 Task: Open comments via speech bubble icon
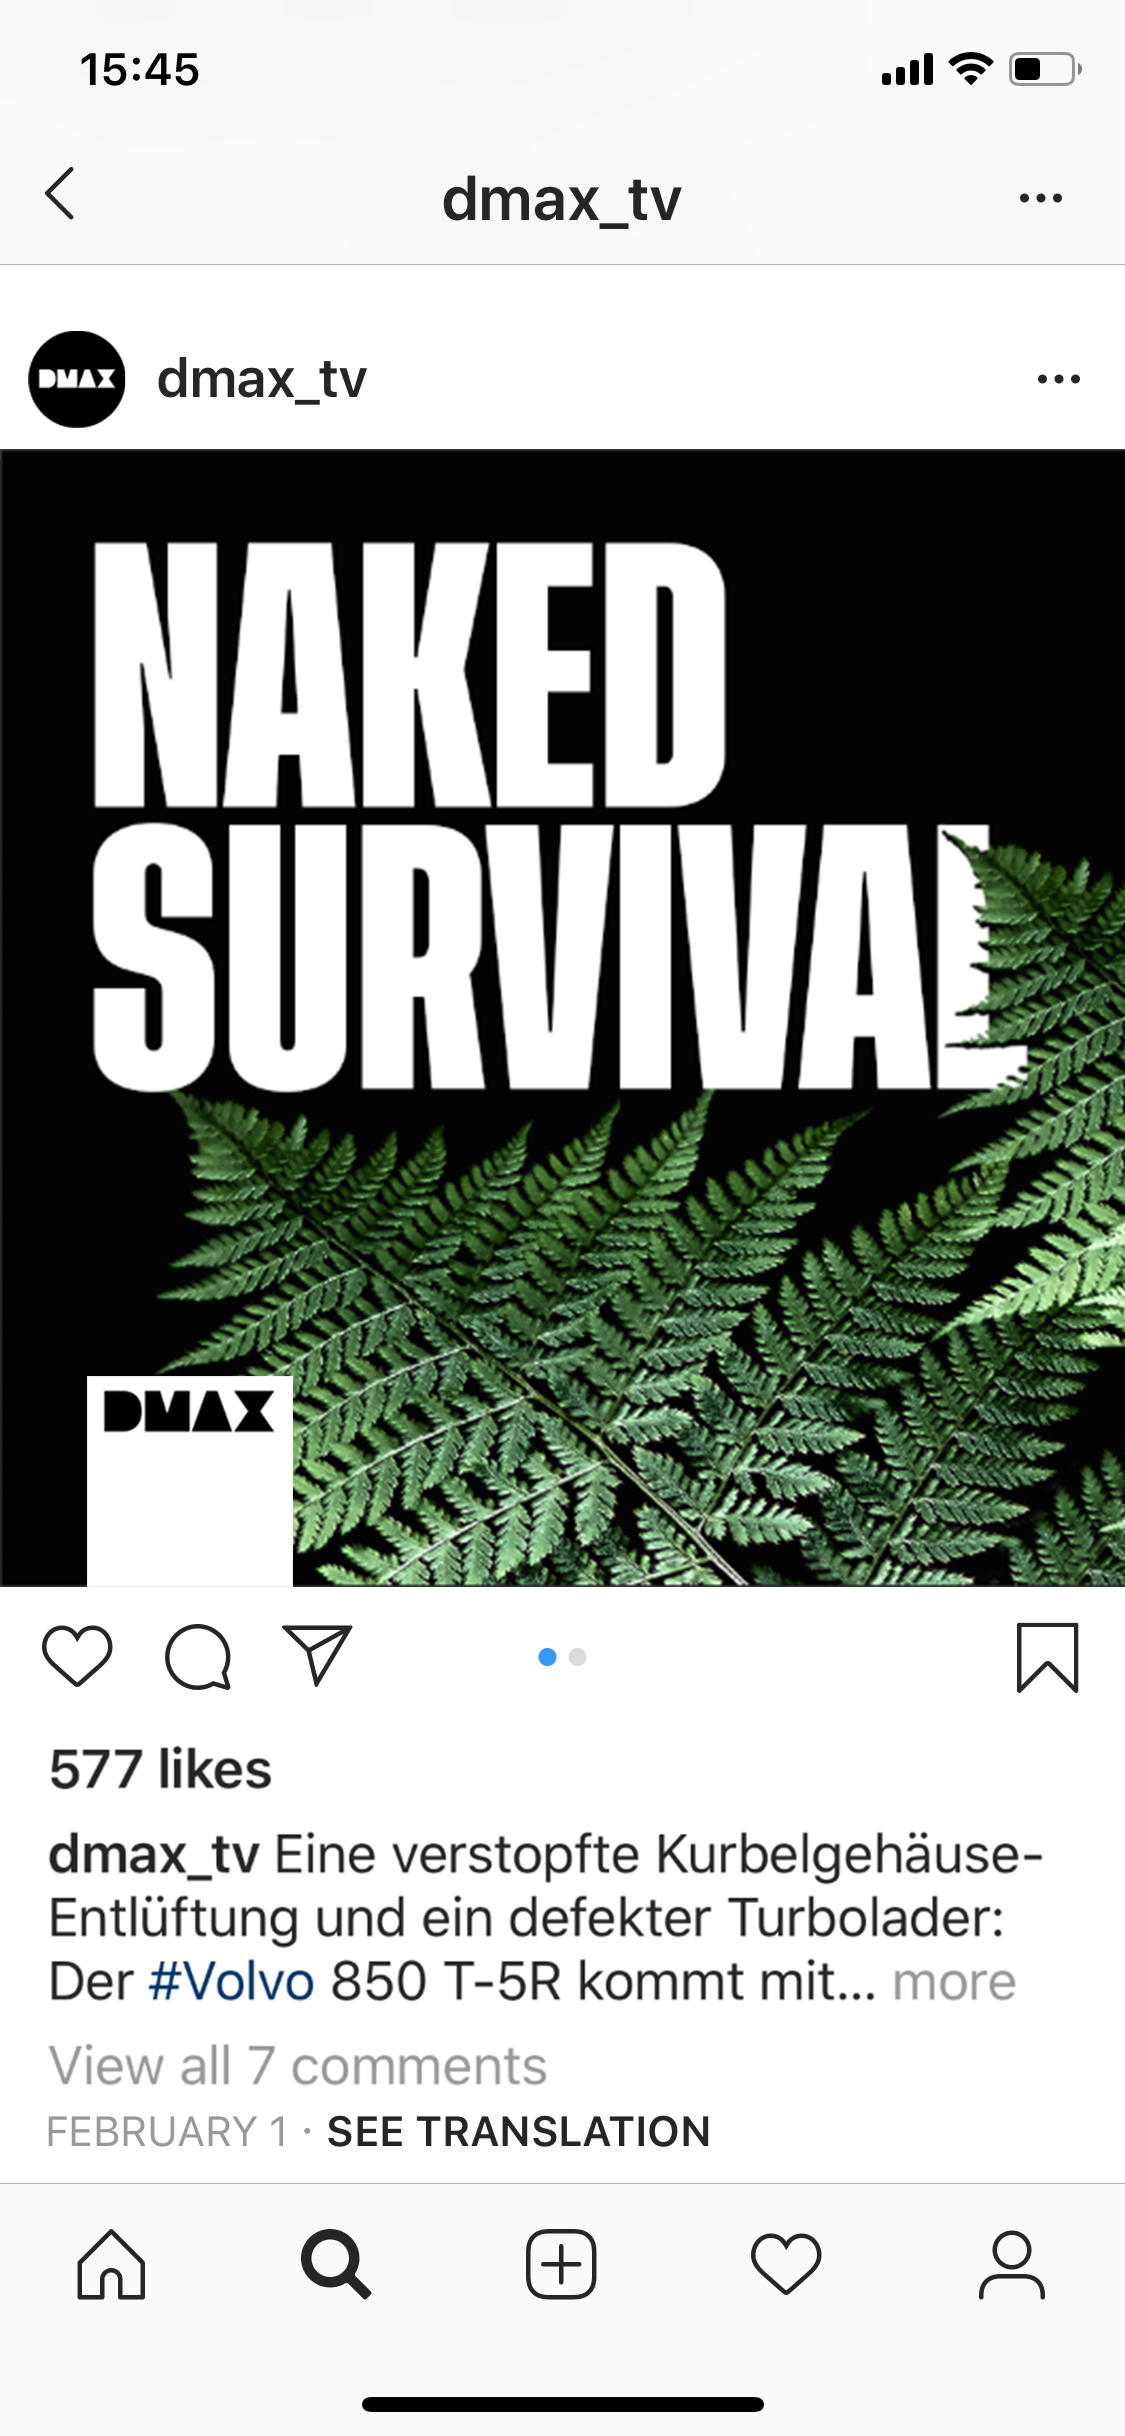click(x=198, y=1657)
